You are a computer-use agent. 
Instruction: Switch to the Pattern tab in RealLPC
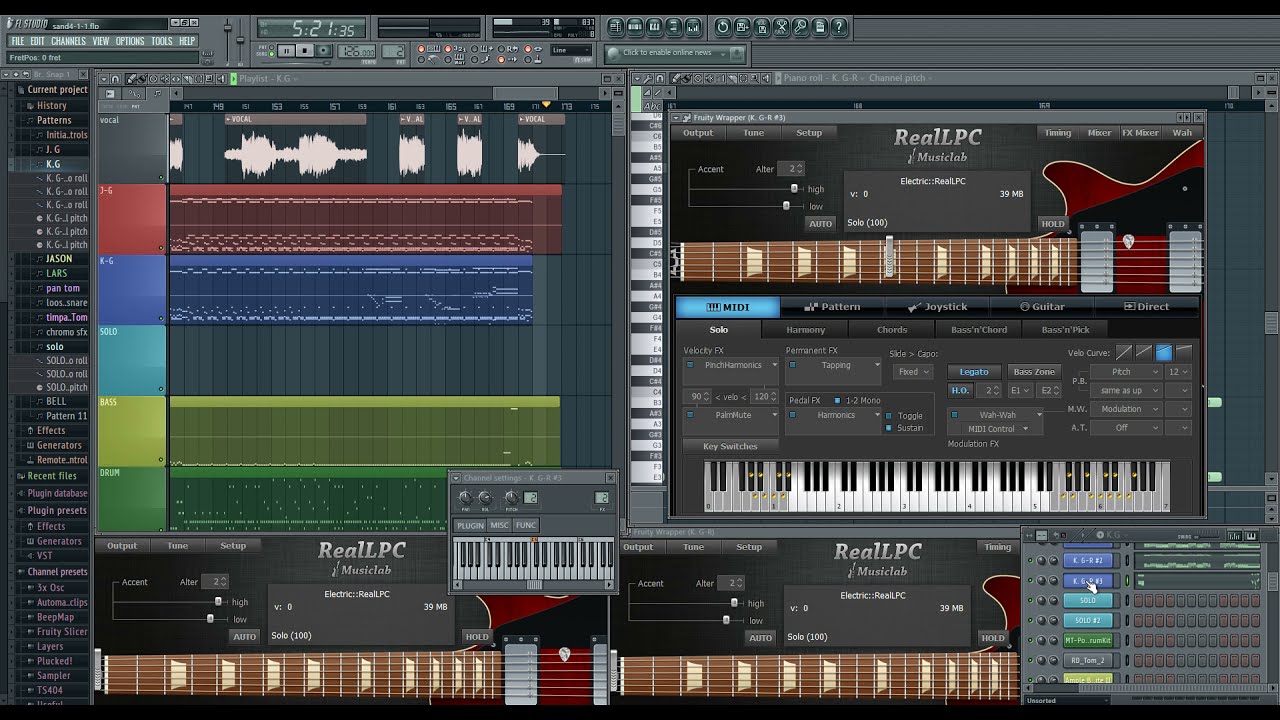(832, 307)
